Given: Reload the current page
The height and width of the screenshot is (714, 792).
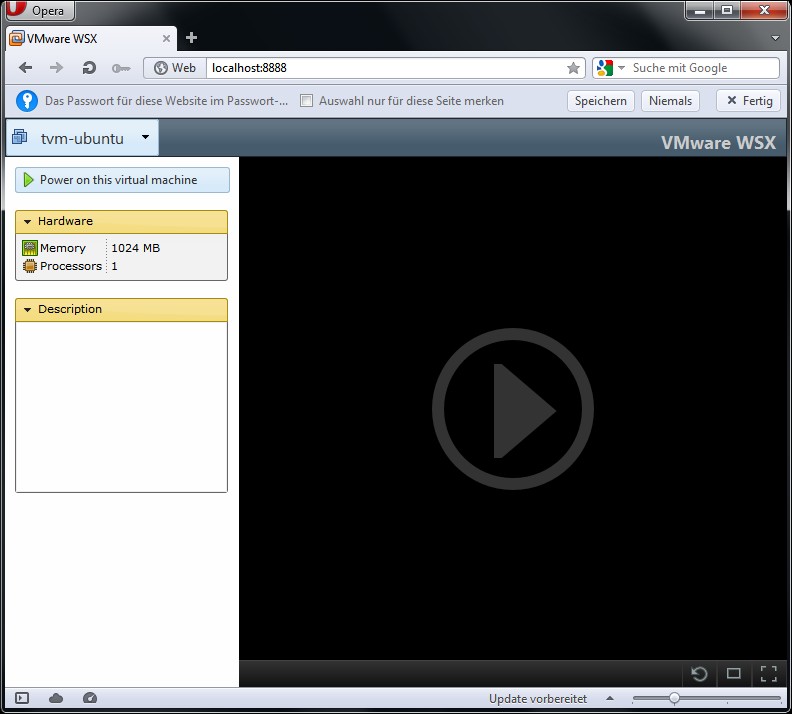Looking at the screenshot, I should [x=89, y=68].
